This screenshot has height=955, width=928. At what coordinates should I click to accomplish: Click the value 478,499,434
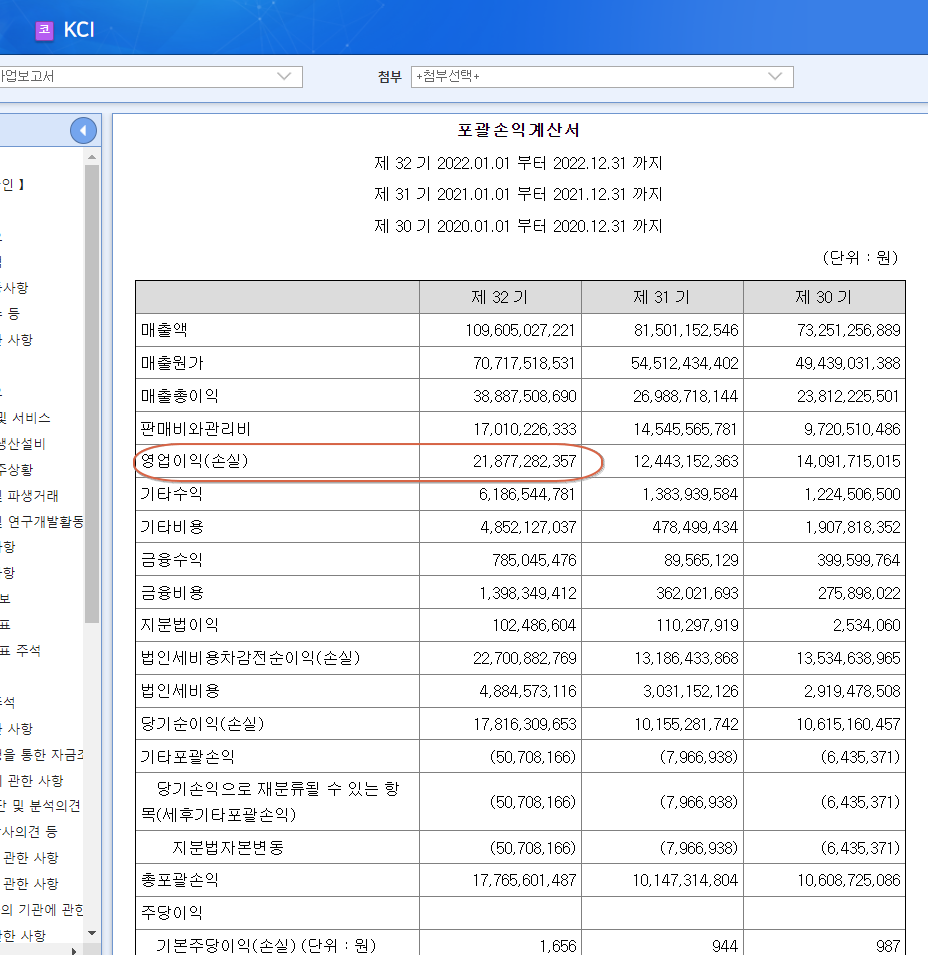695,527
